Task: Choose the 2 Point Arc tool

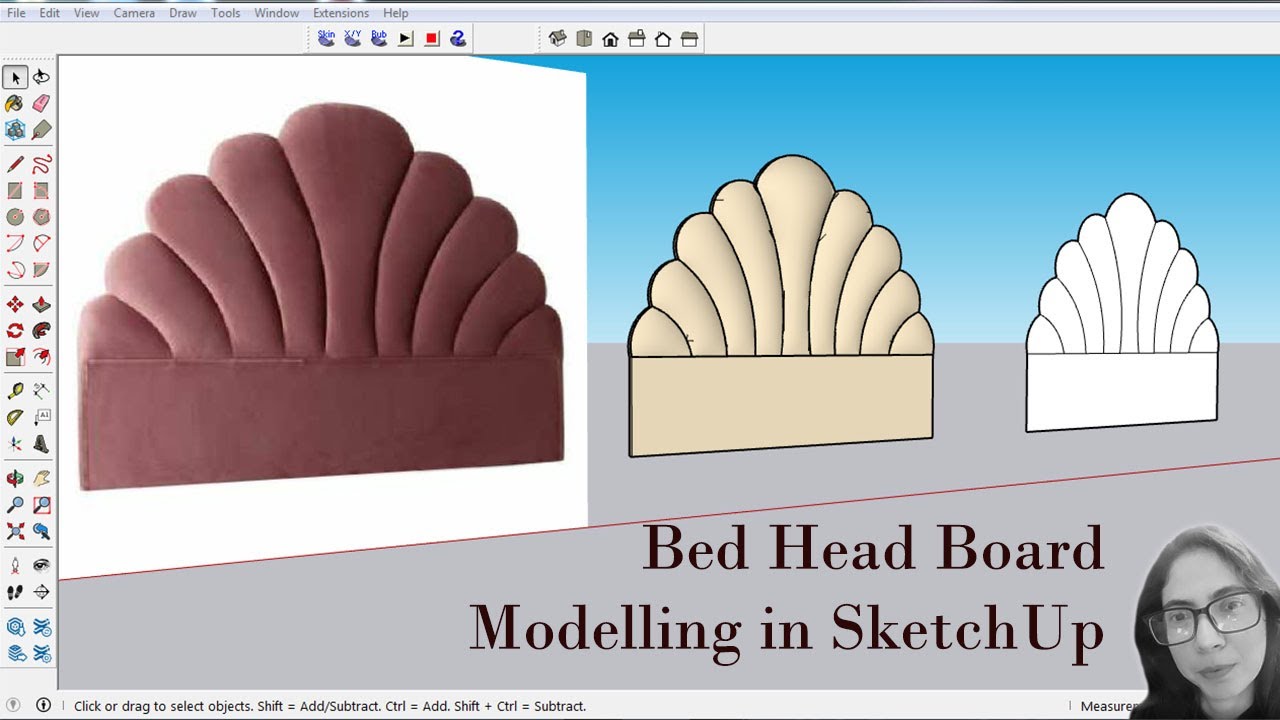Action: [41, 243]
